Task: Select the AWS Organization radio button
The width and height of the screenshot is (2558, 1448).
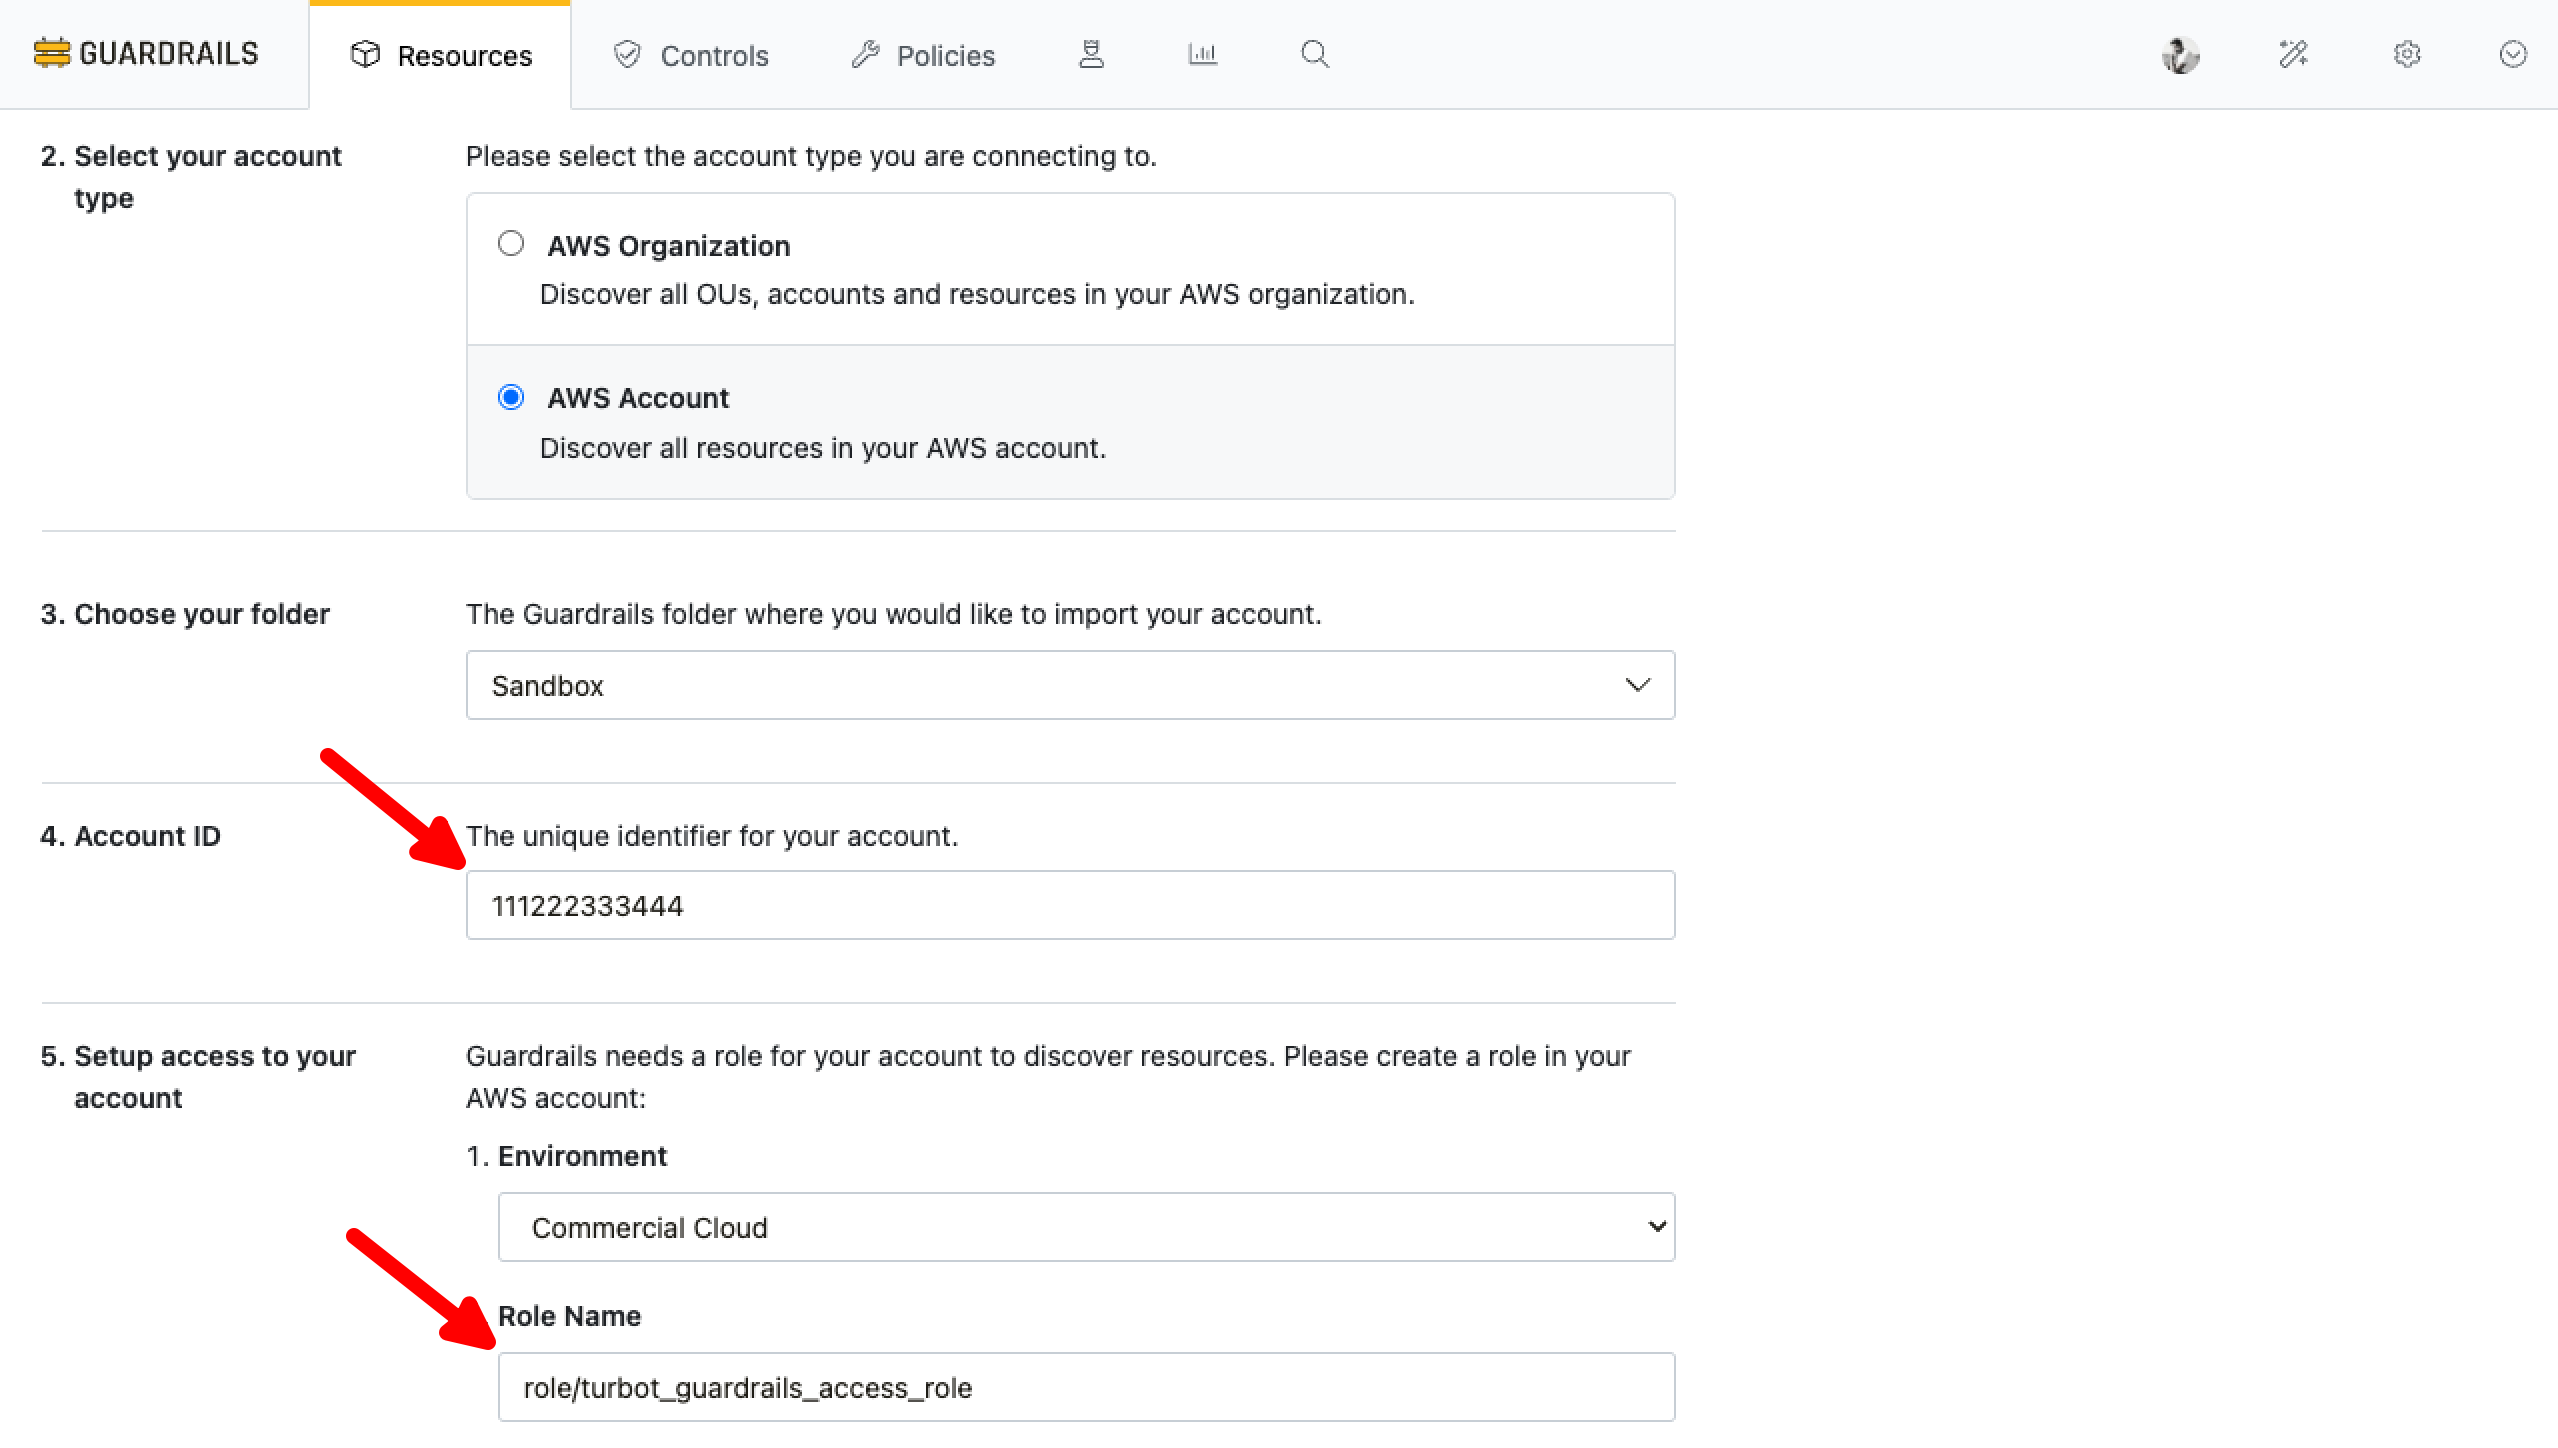Action: pos(511,244)
